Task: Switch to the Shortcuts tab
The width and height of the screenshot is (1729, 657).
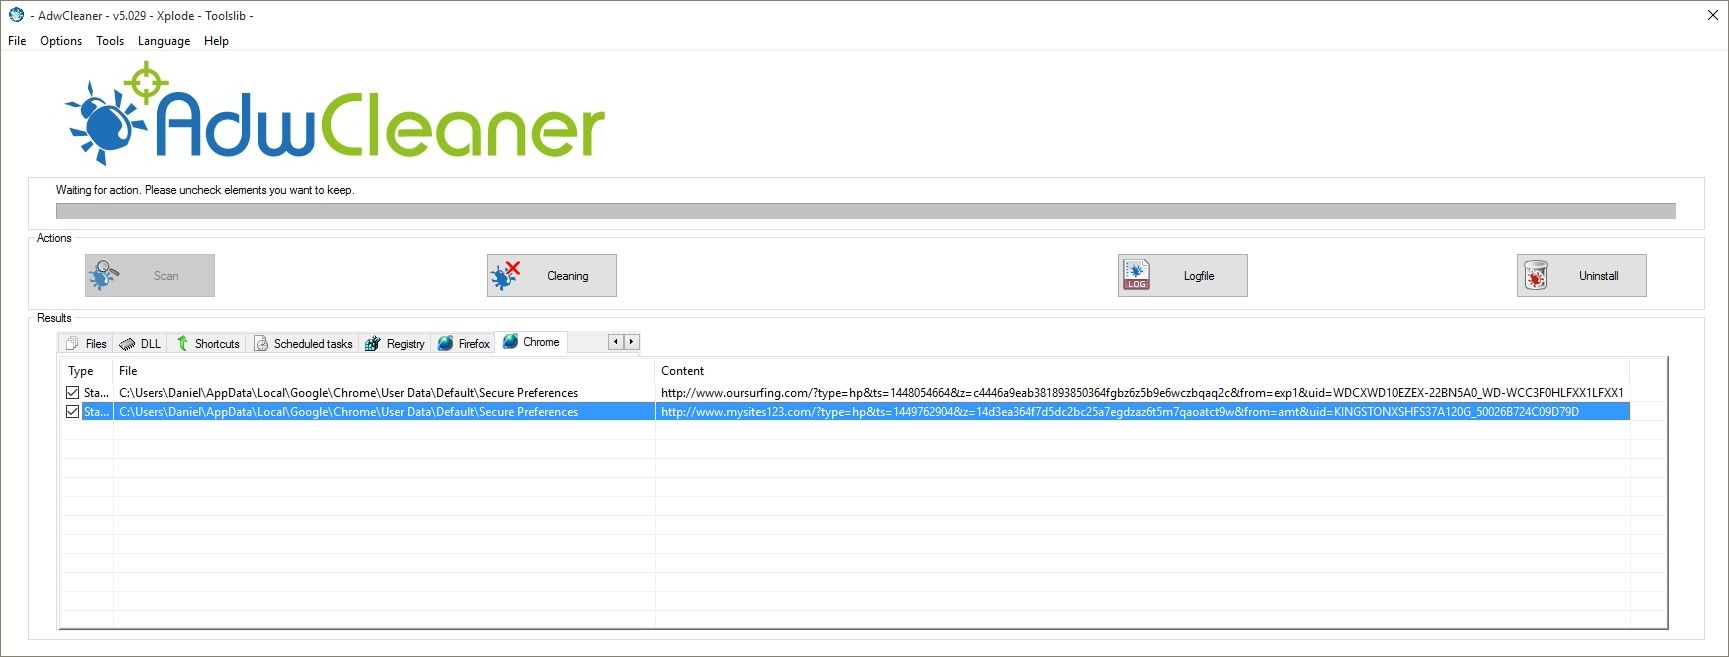Action: click(208, 343)
